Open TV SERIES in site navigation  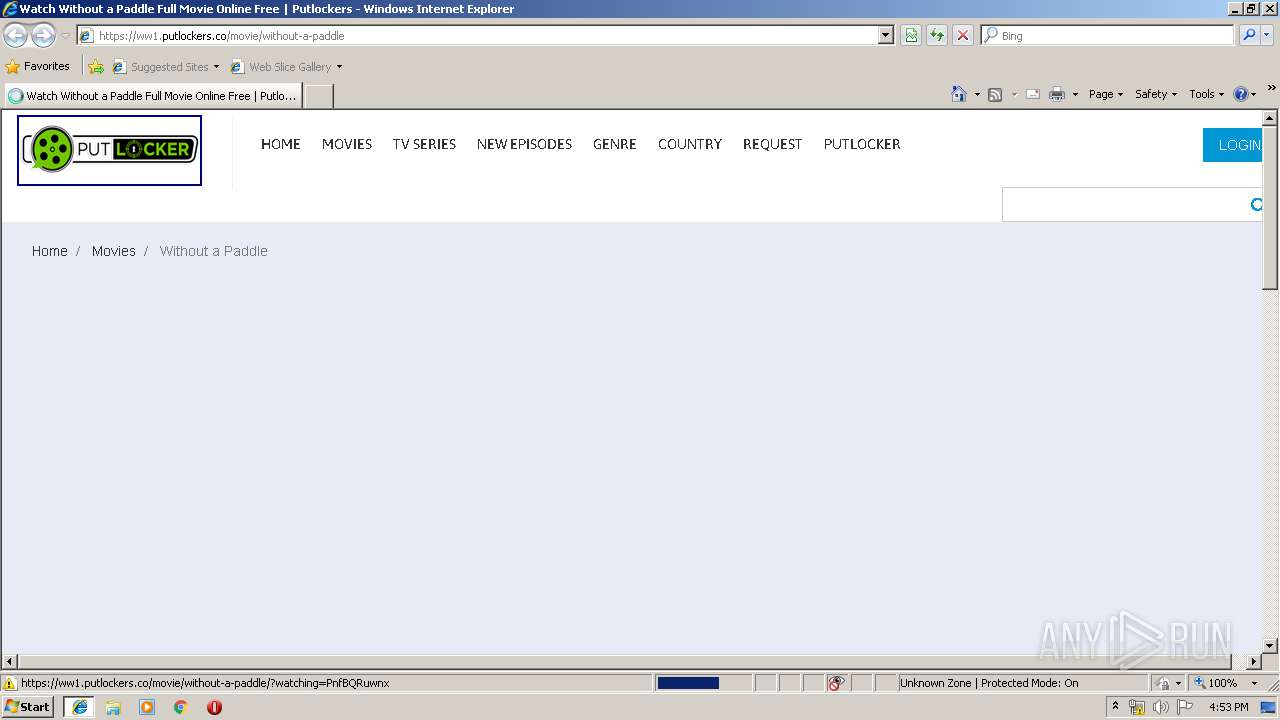coord(424,144)
